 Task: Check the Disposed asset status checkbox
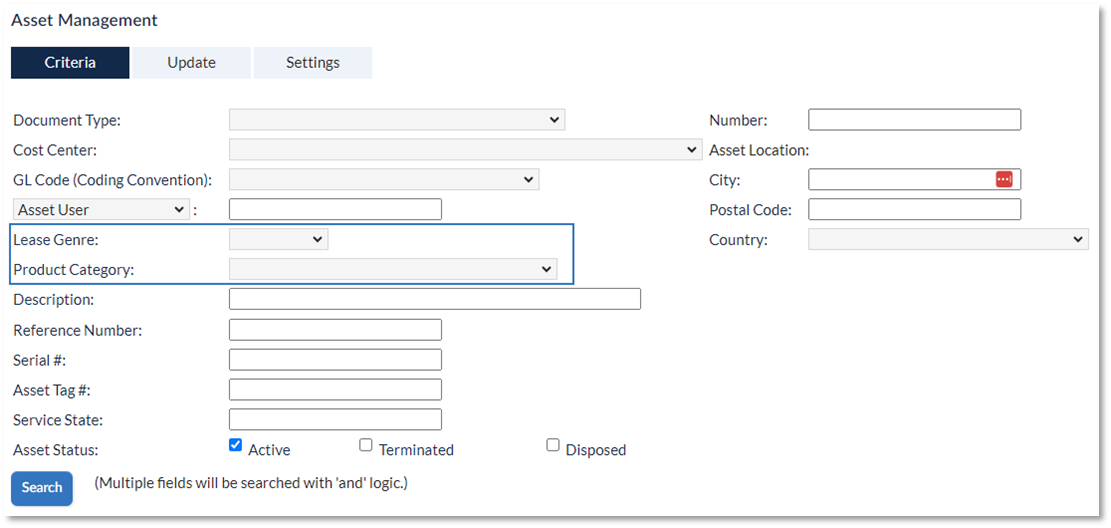click(x=553, y=445)
